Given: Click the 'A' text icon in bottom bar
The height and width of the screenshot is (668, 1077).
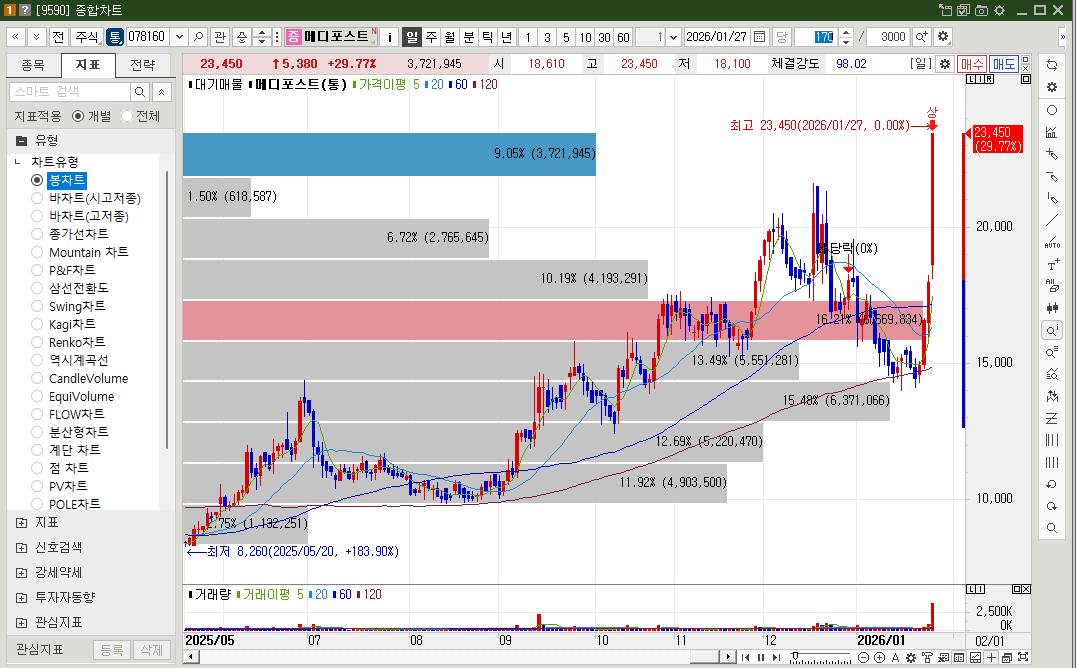Looking at the screenshot, I should [x=895, y=657].
